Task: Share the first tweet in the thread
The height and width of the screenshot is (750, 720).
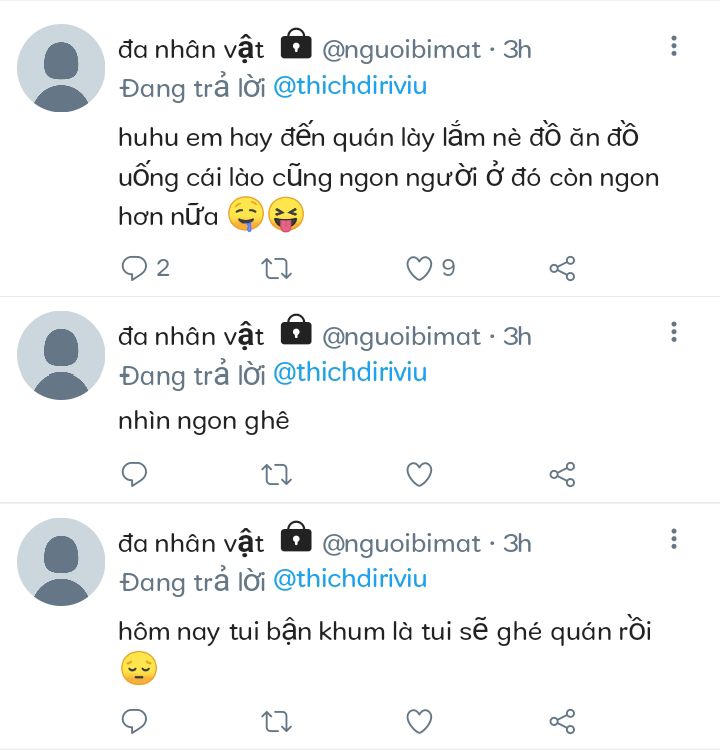Action: 563,268
